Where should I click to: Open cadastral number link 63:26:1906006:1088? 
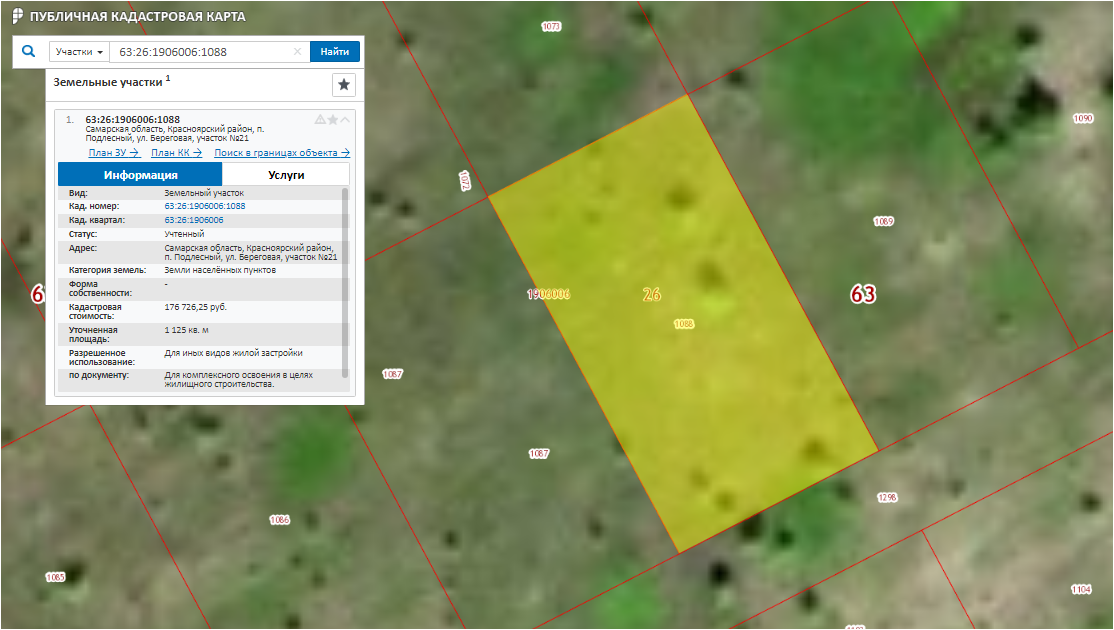[x=205, y=206]
